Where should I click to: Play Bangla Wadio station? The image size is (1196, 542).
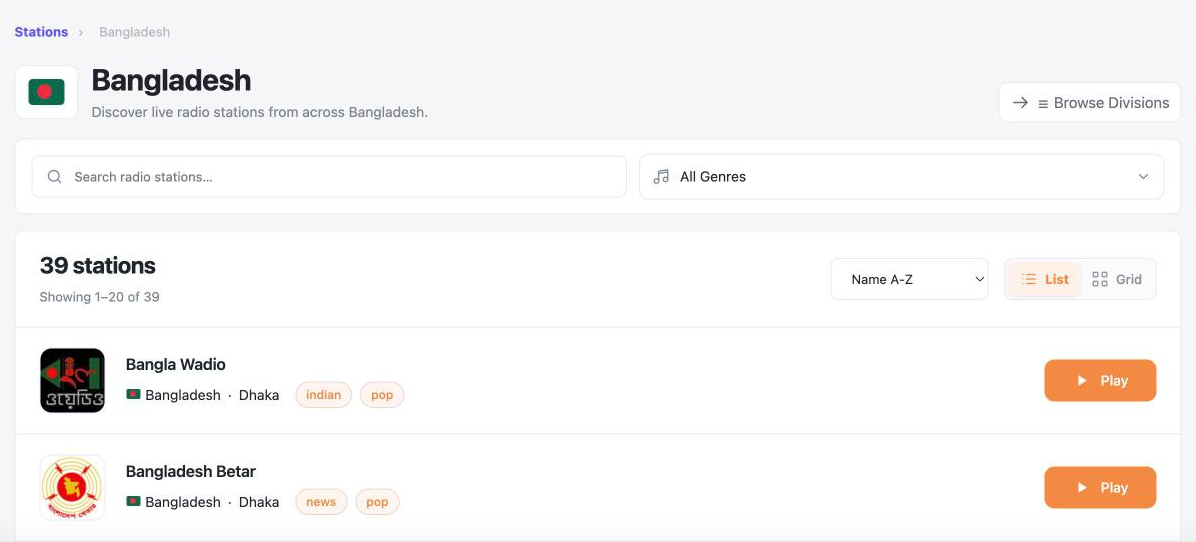pyautogui.click(x=1100, y=380)
